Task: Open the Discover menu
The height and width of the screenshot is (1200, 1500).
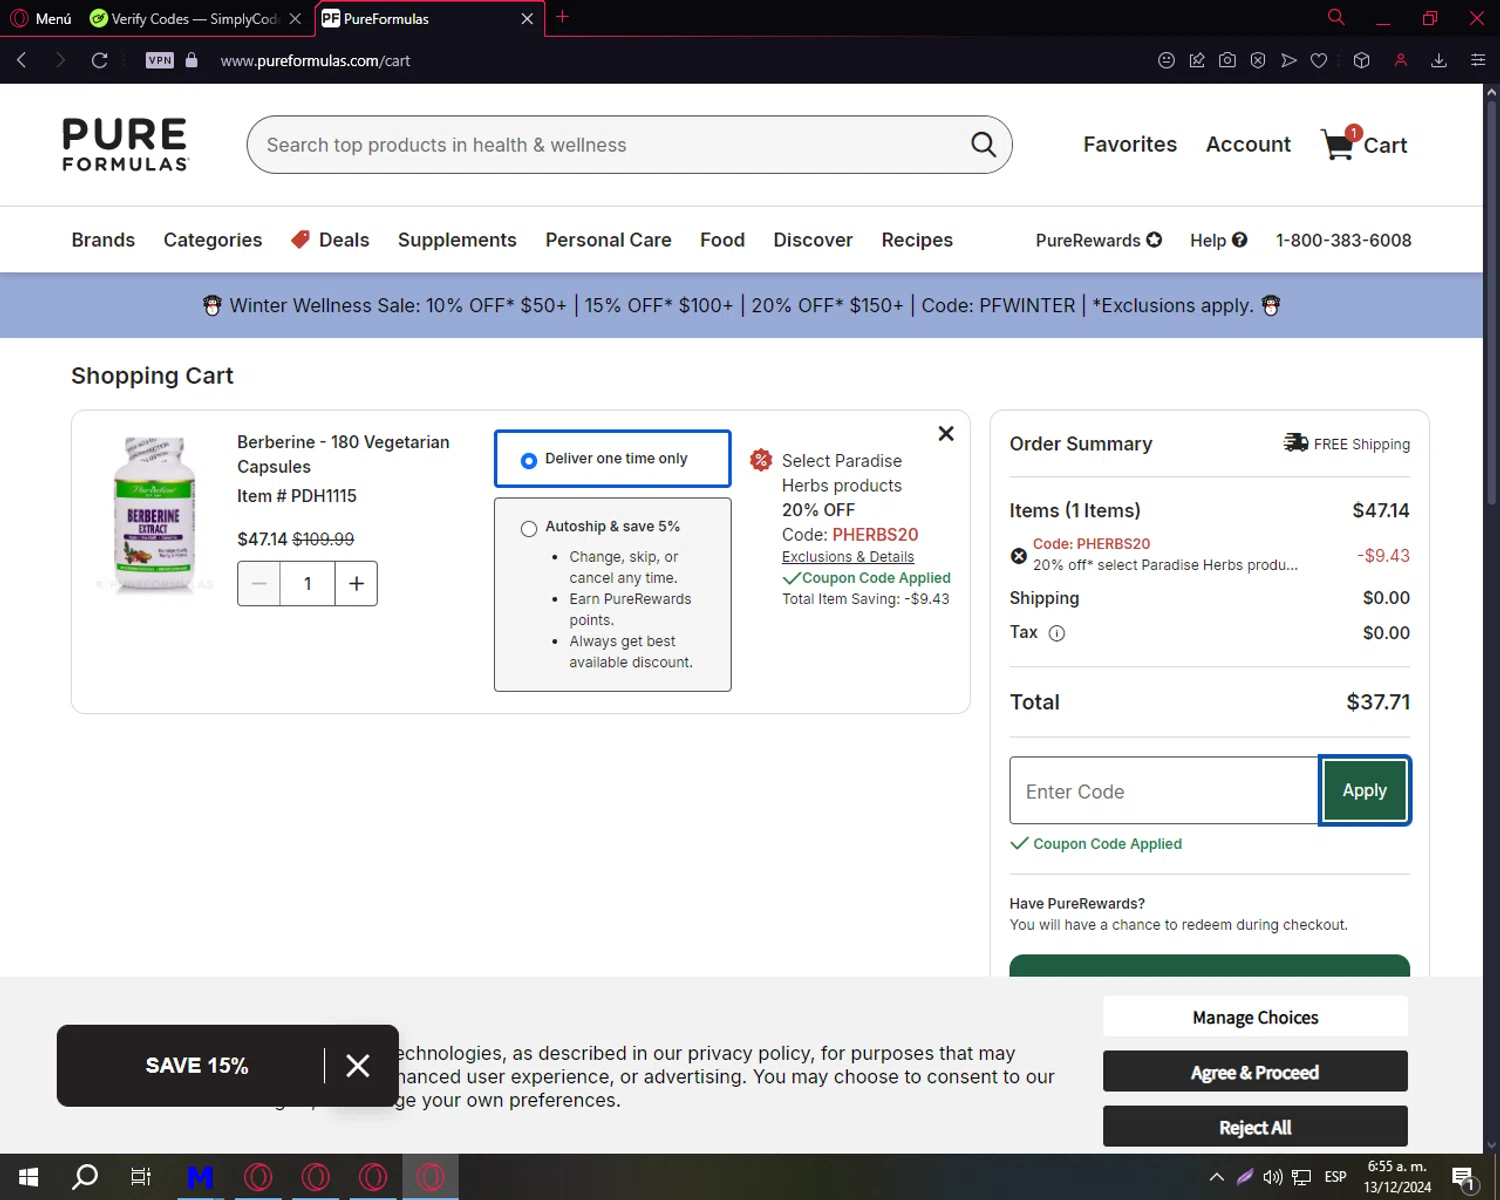Action: tap(813, 240)
